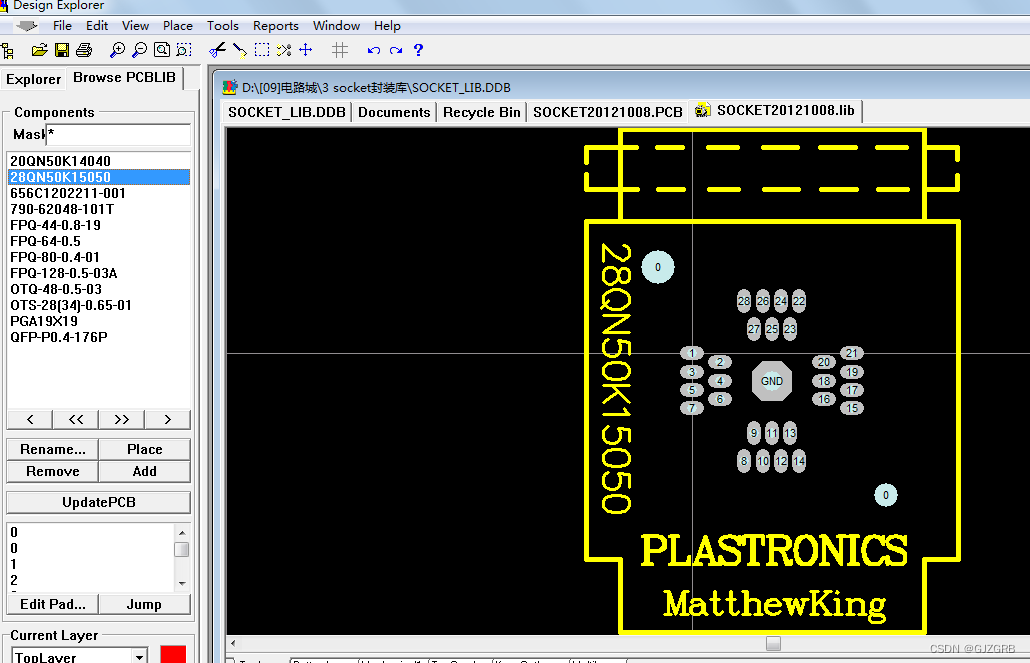This screenshot has height=663, width=1030.
Task: Move selection with the four-arrow icon
Action: pyautogui.click(x=305, y=50)
